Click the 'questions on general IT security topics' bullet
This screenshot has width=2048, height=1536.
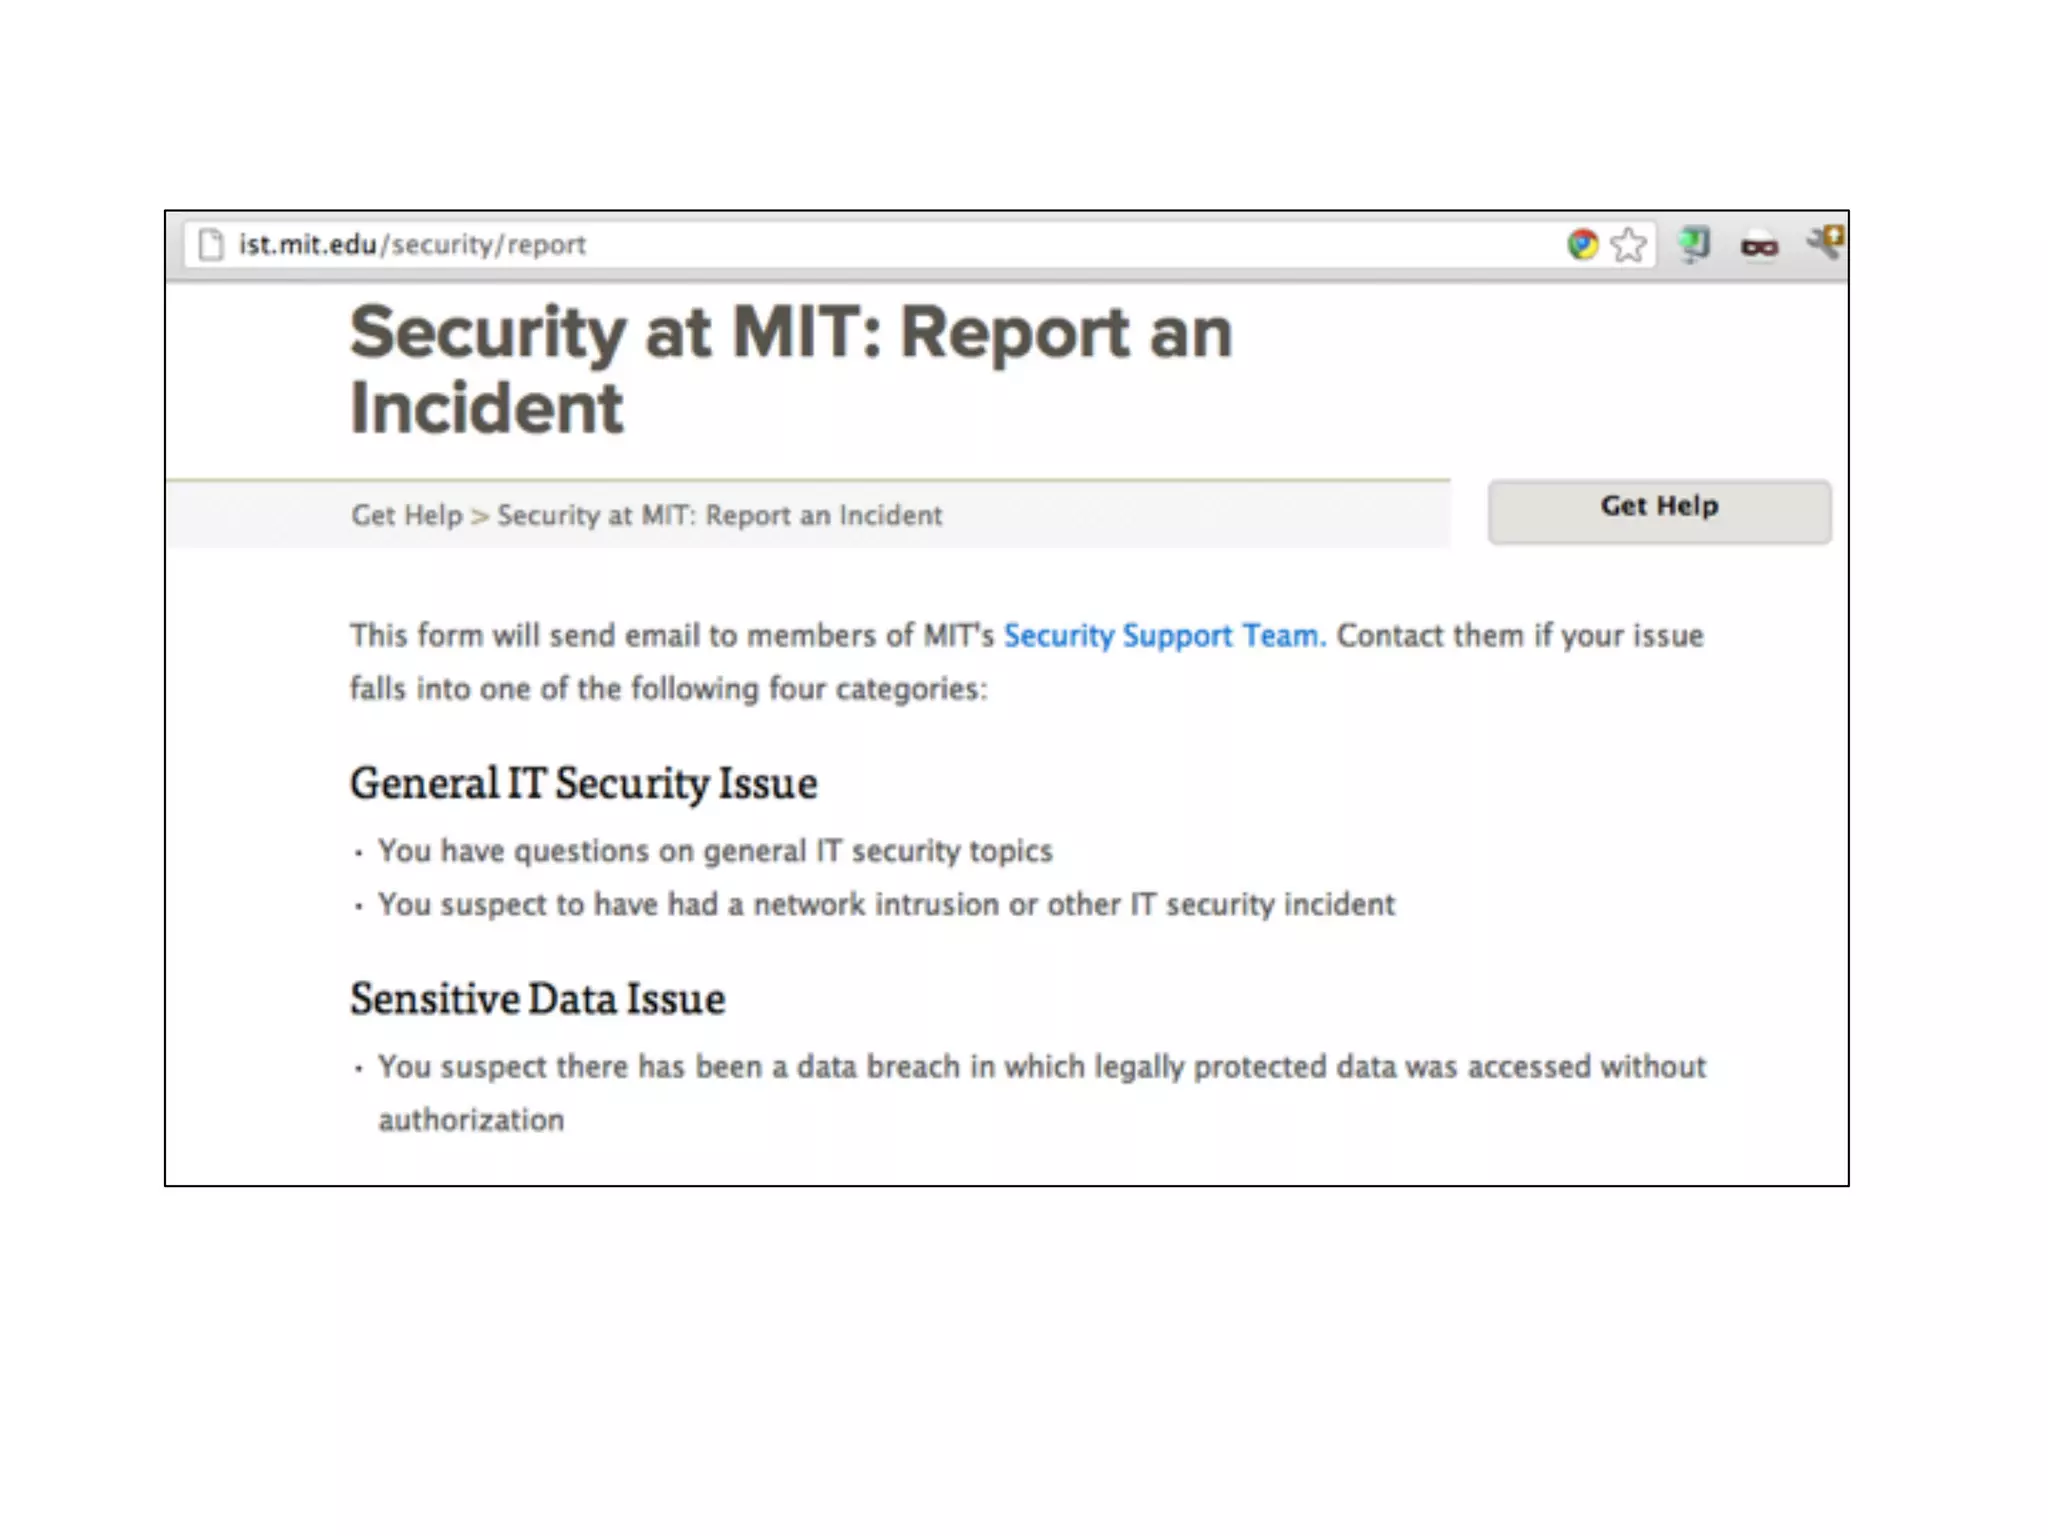[x=714, y=851]
